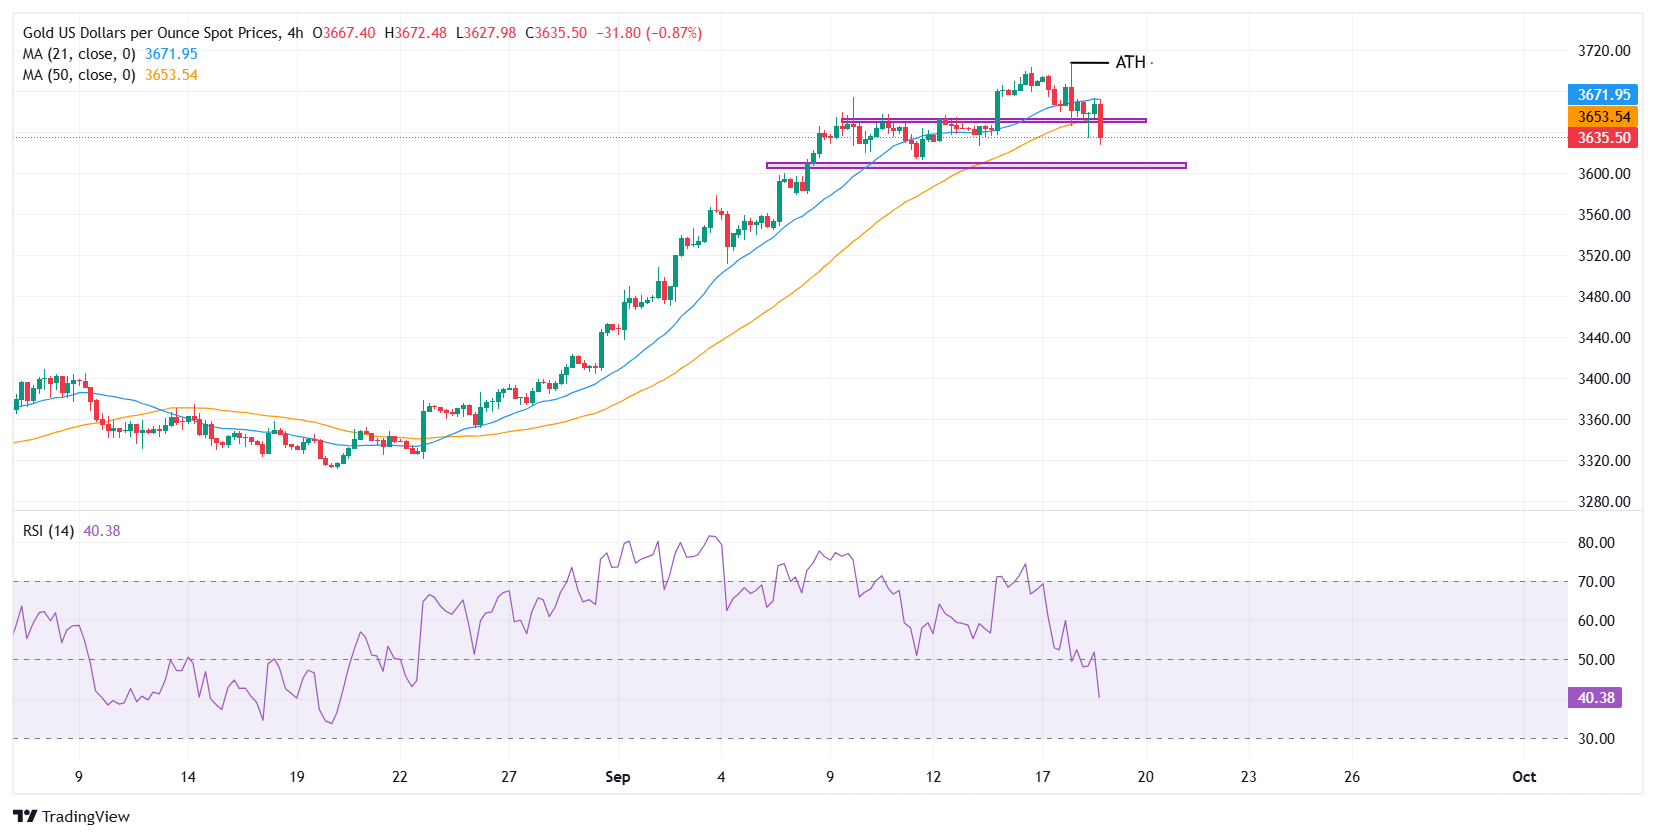Select the MA 21 indicator legend
This screenshot has width=1656, height=838.
click(110, 54)
